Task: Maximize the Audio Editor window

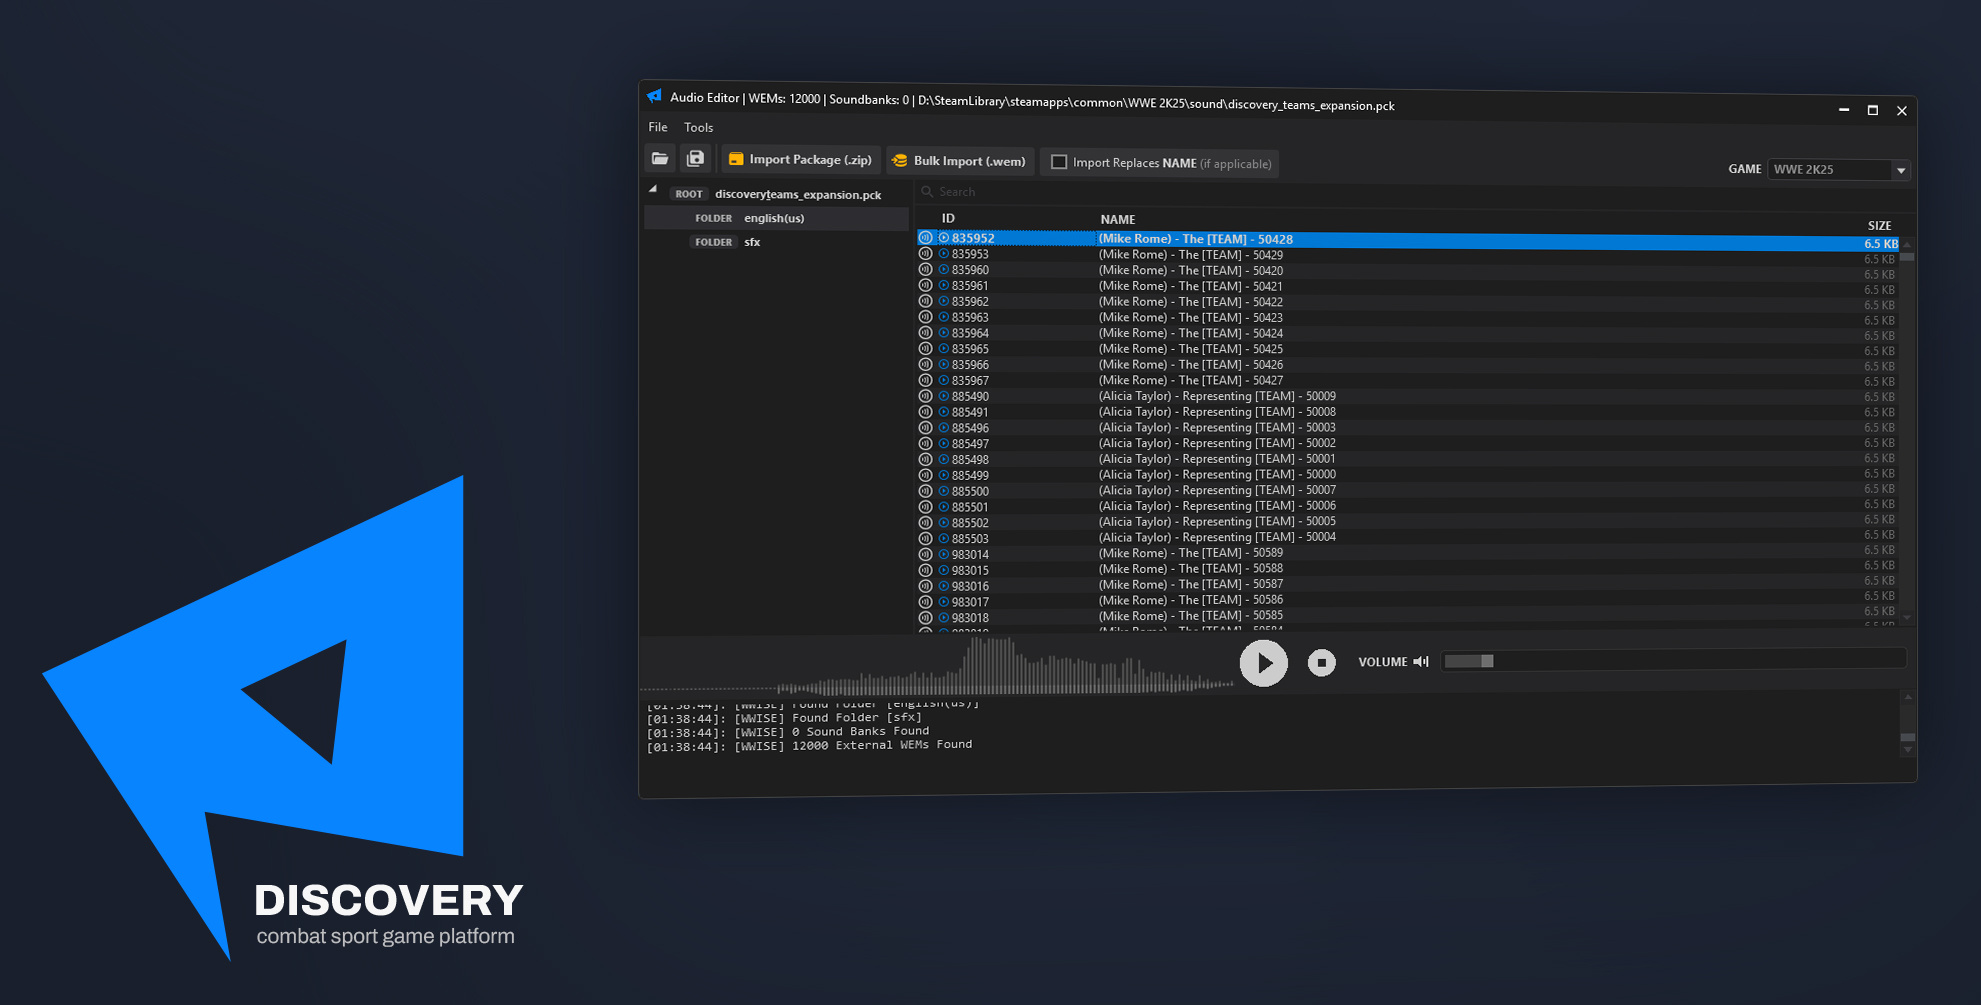Action: tap(1872, 110)
